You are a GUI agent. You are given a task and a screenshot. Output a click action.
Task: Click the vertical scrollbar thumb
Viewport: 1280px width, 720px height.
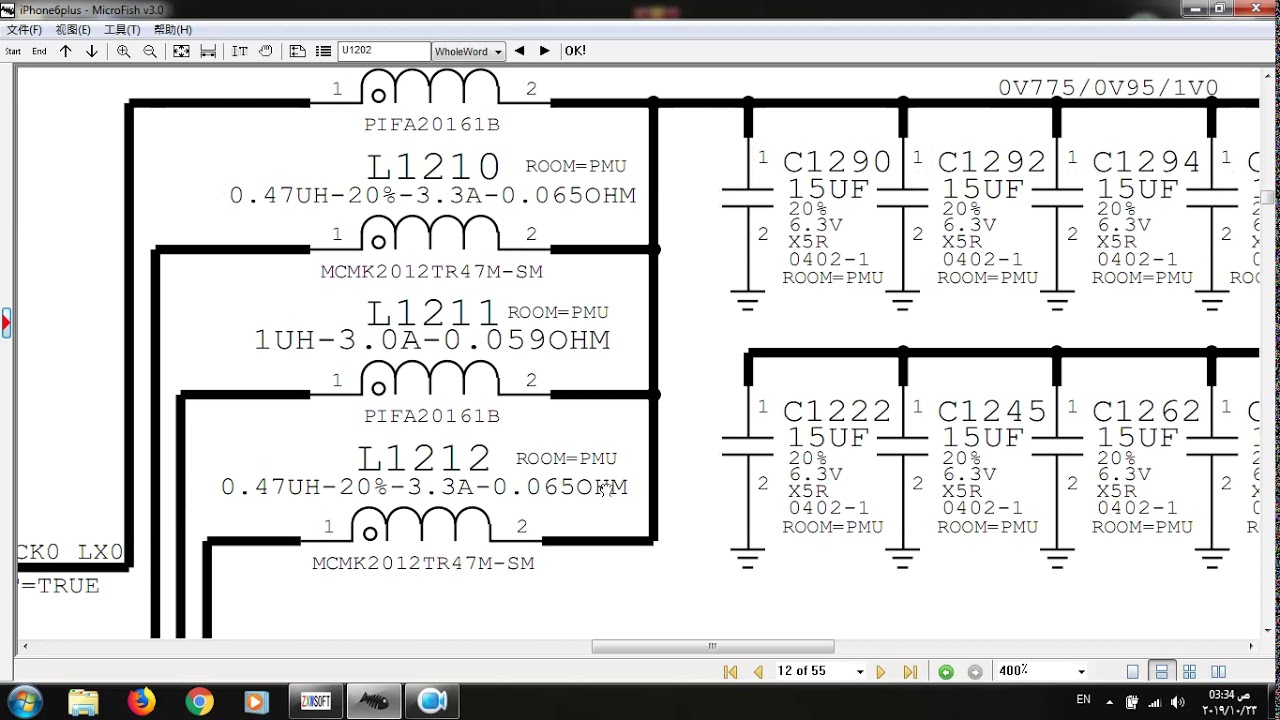pyautogui.click(x=1267, y=197)
